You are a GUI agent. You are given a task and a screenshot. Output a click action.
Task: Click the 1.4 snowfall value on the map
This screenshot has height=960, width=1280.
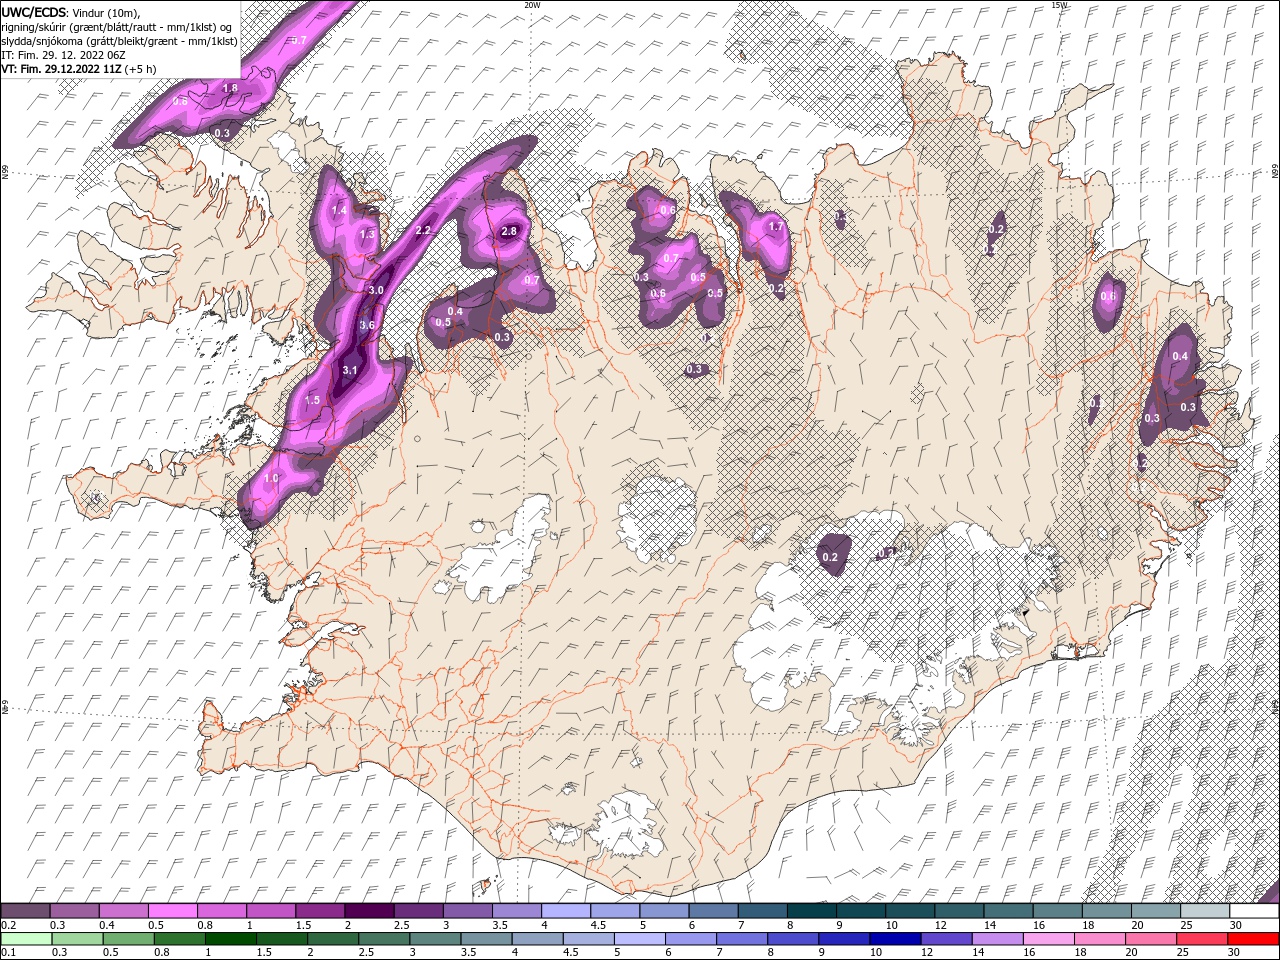339,210
